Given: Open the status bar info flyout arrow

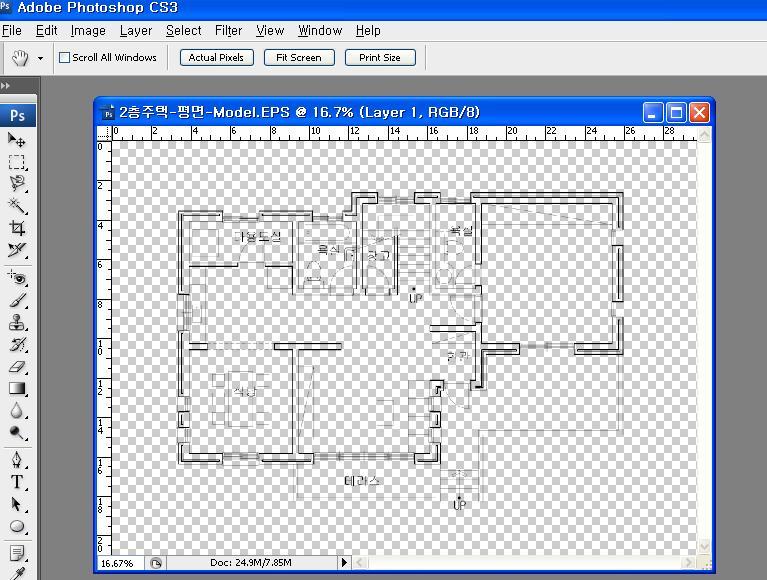Looking at the screenshot, I should (344, 563).
